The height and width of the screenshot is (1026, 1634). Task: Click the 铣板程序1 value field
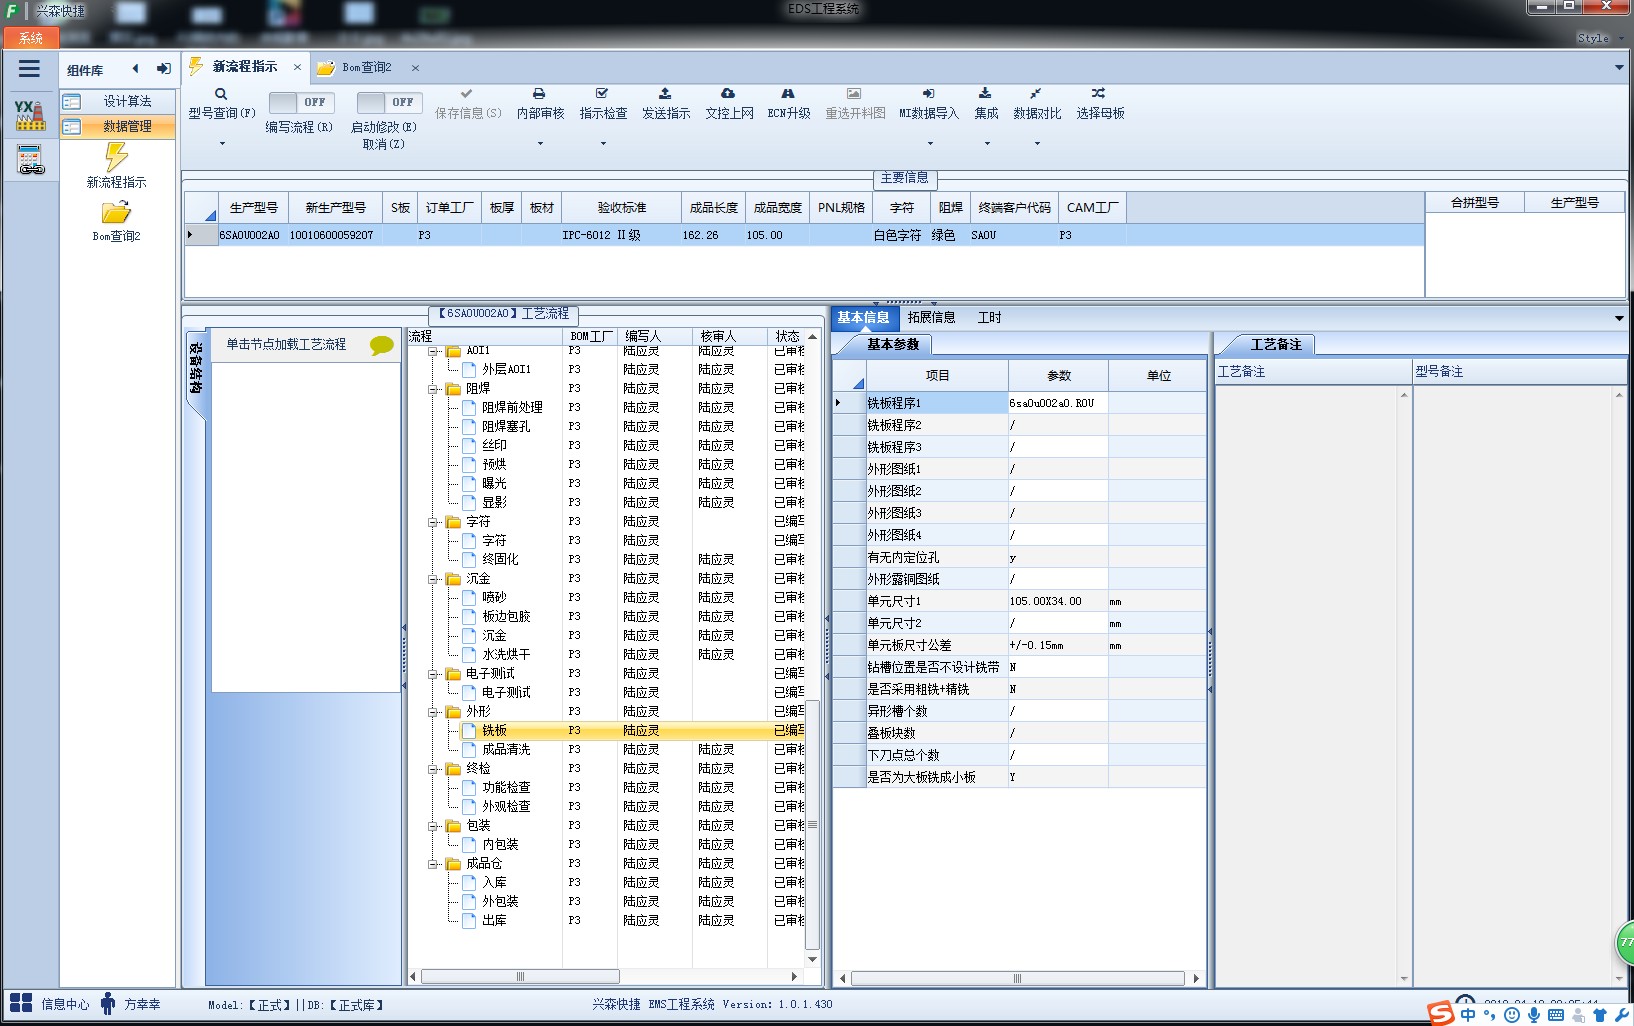point(1058,403)
